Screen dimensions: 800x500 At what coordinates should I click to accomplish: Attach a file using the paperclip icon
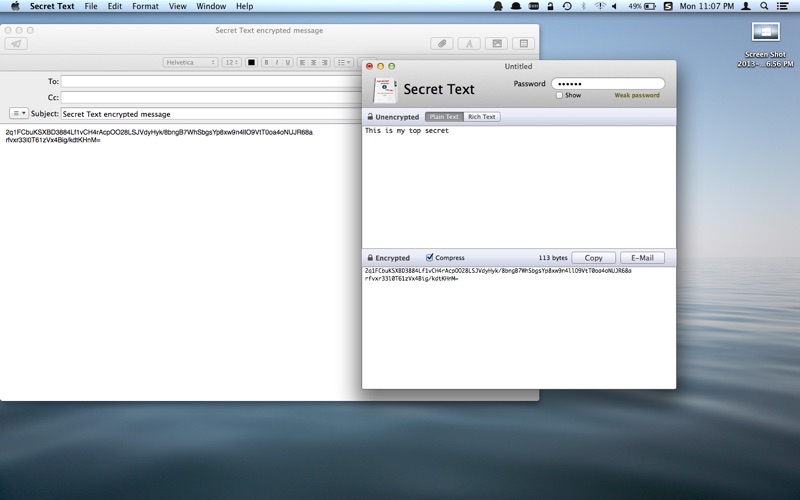[x=442, y=44]
